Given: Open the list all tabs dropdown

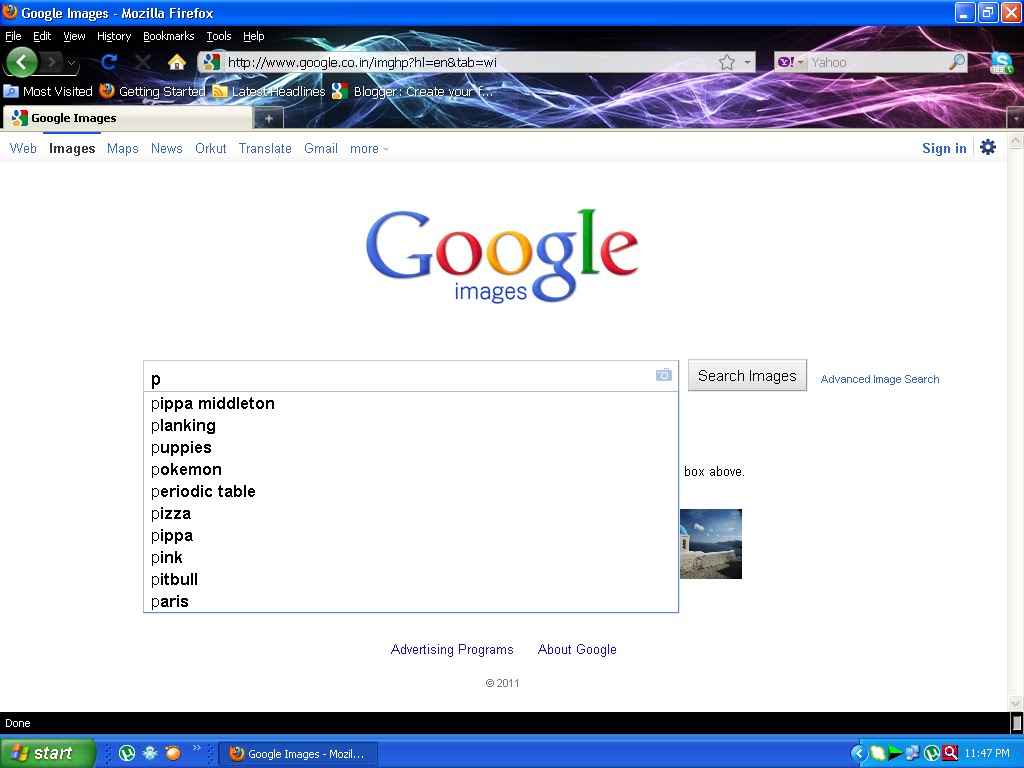Looking at the screenshot, I should coord(1016,118).
